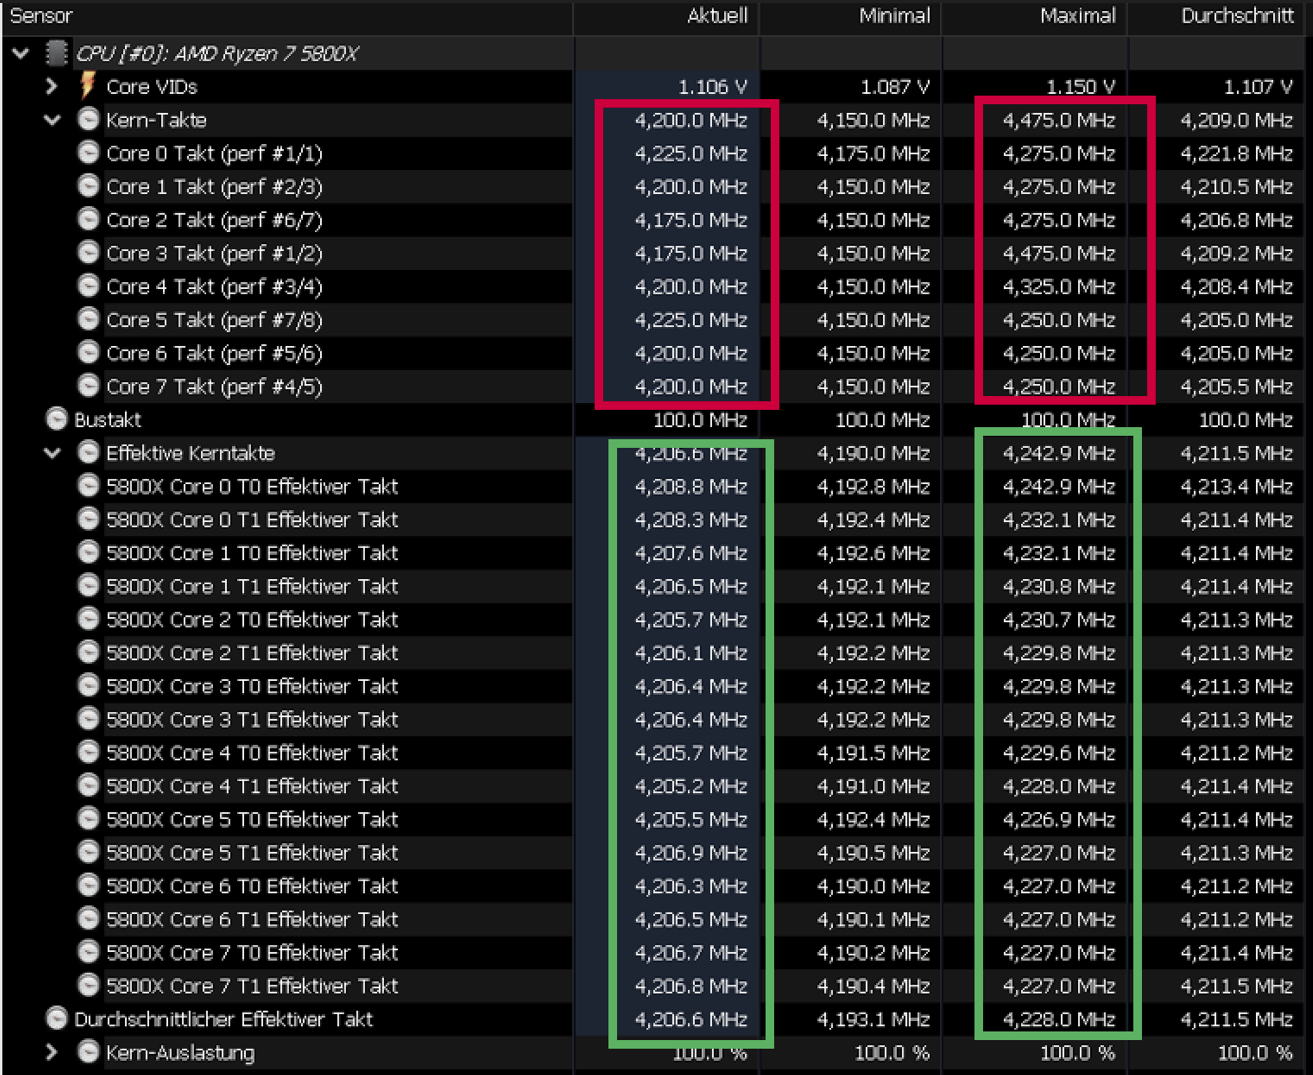Collapse the CPU [#0]: AMD Ryzen 7 5800X node
1313x1075 pixels.
(21, 53)
